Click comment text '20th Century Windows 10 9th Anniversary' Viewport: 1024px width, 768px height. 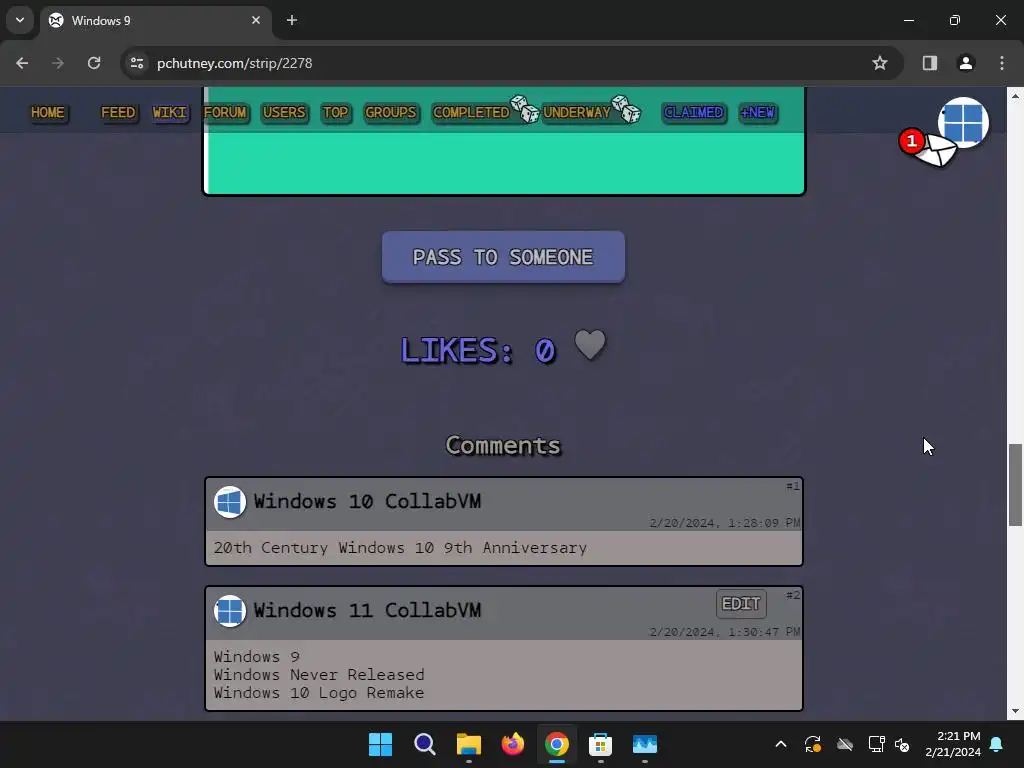tap(400, 547)
